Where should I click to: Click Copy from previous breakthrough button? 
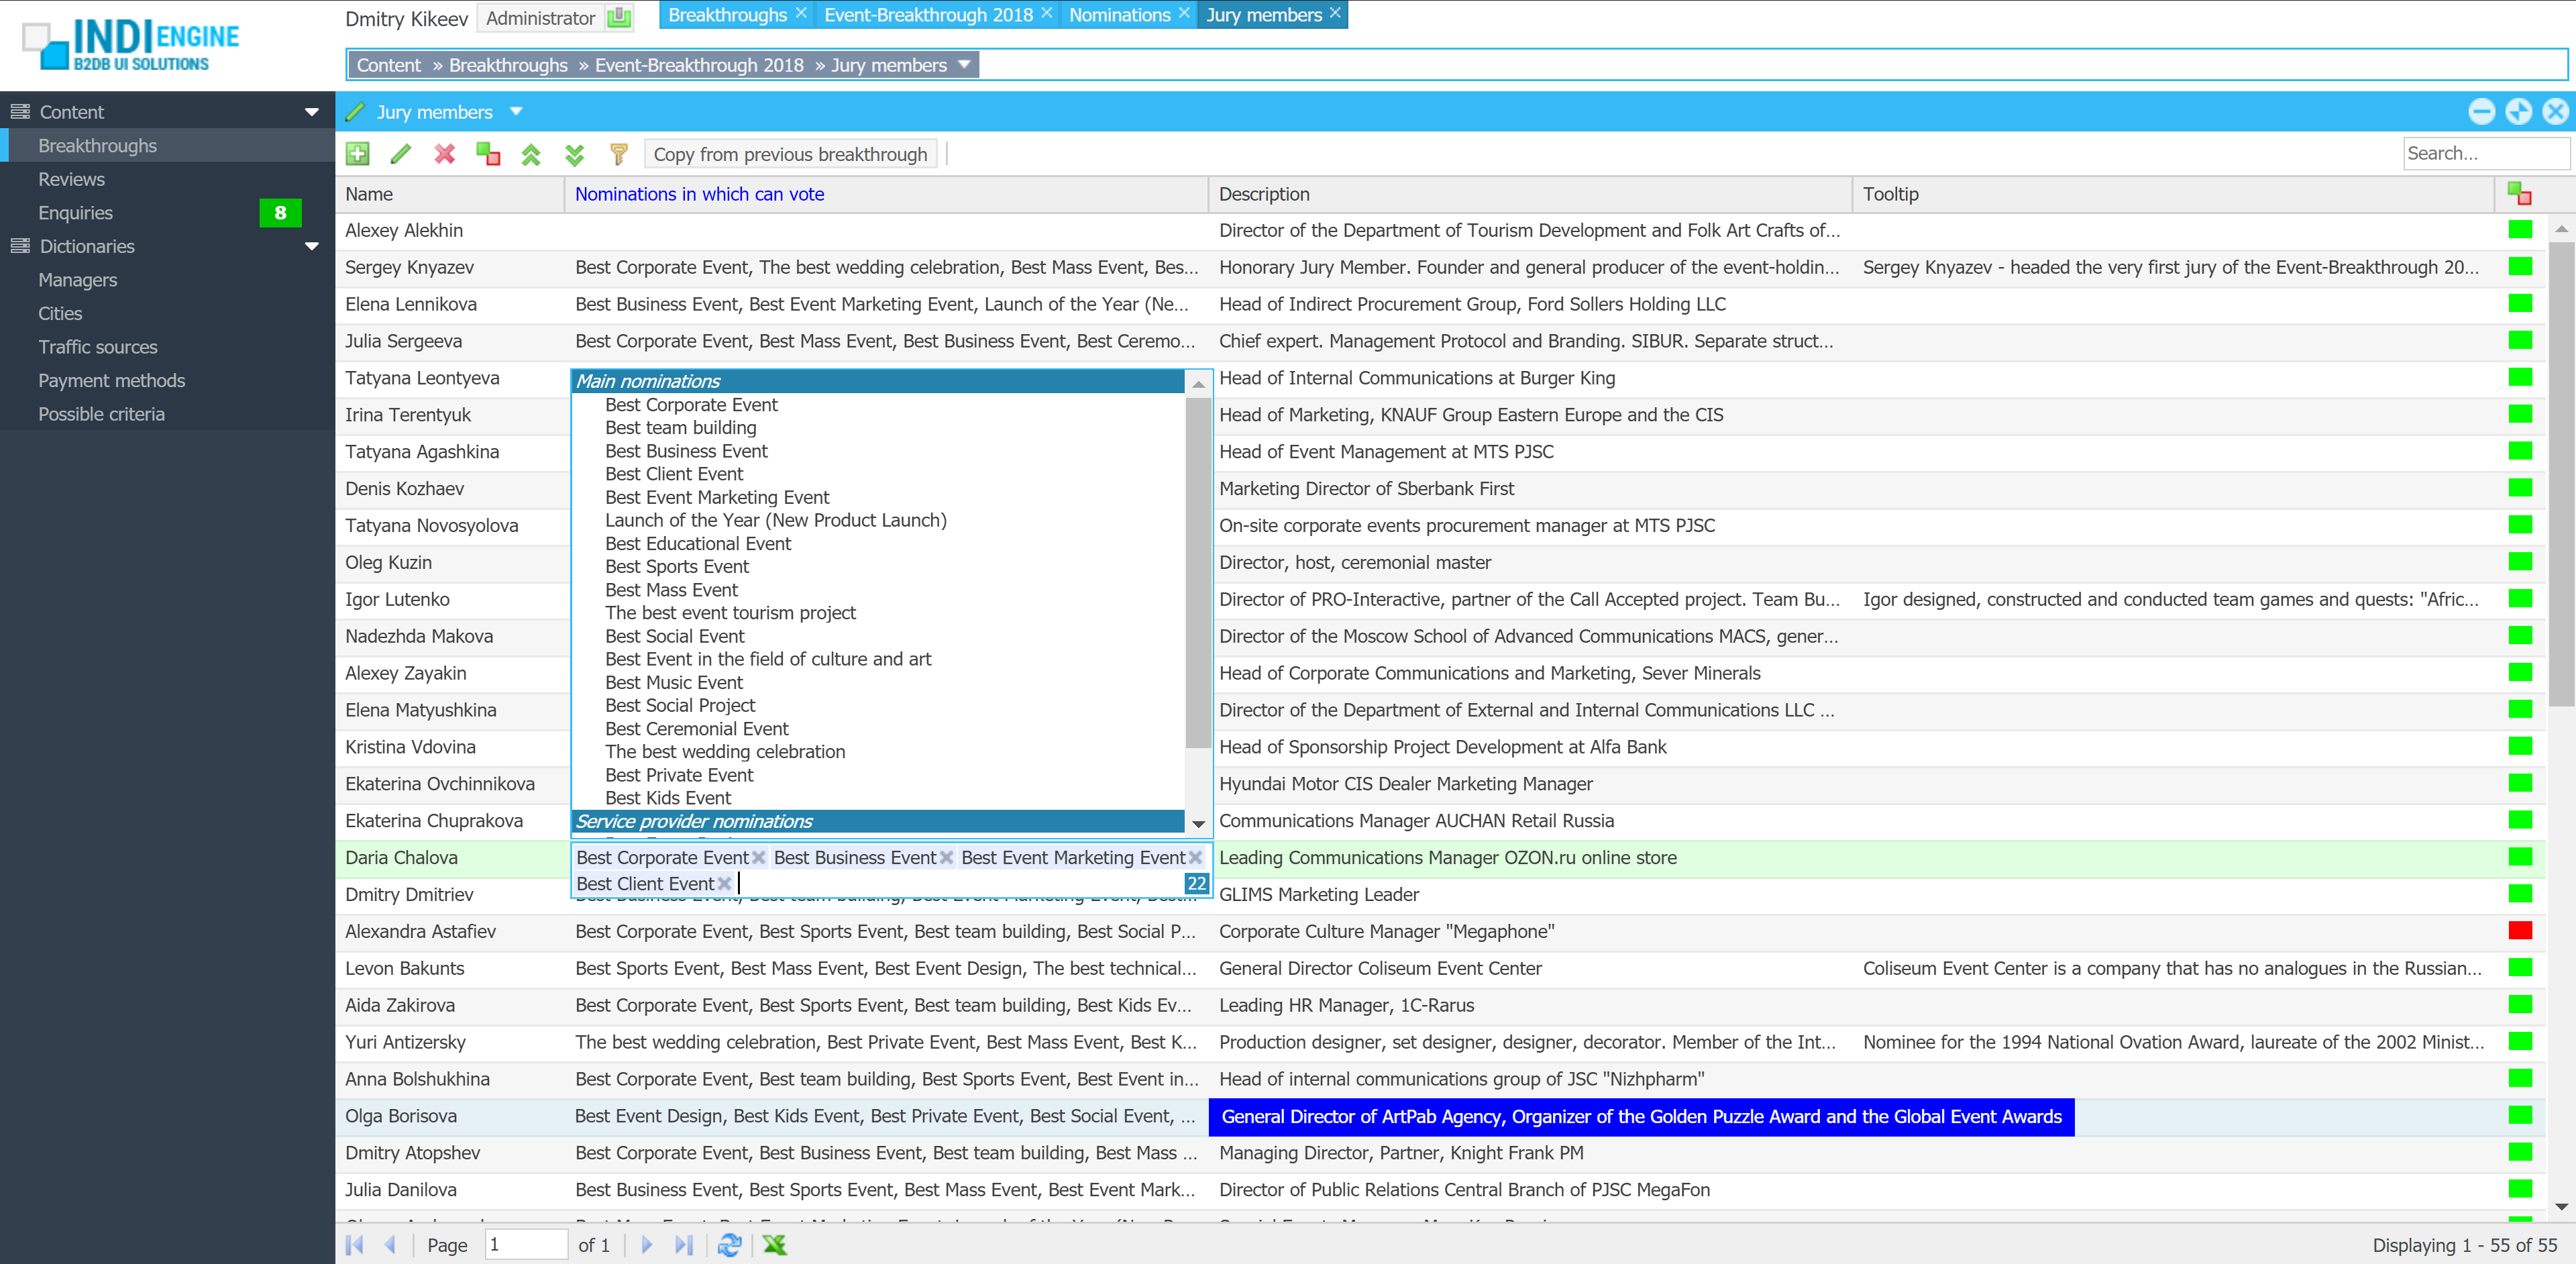point(790,154)
